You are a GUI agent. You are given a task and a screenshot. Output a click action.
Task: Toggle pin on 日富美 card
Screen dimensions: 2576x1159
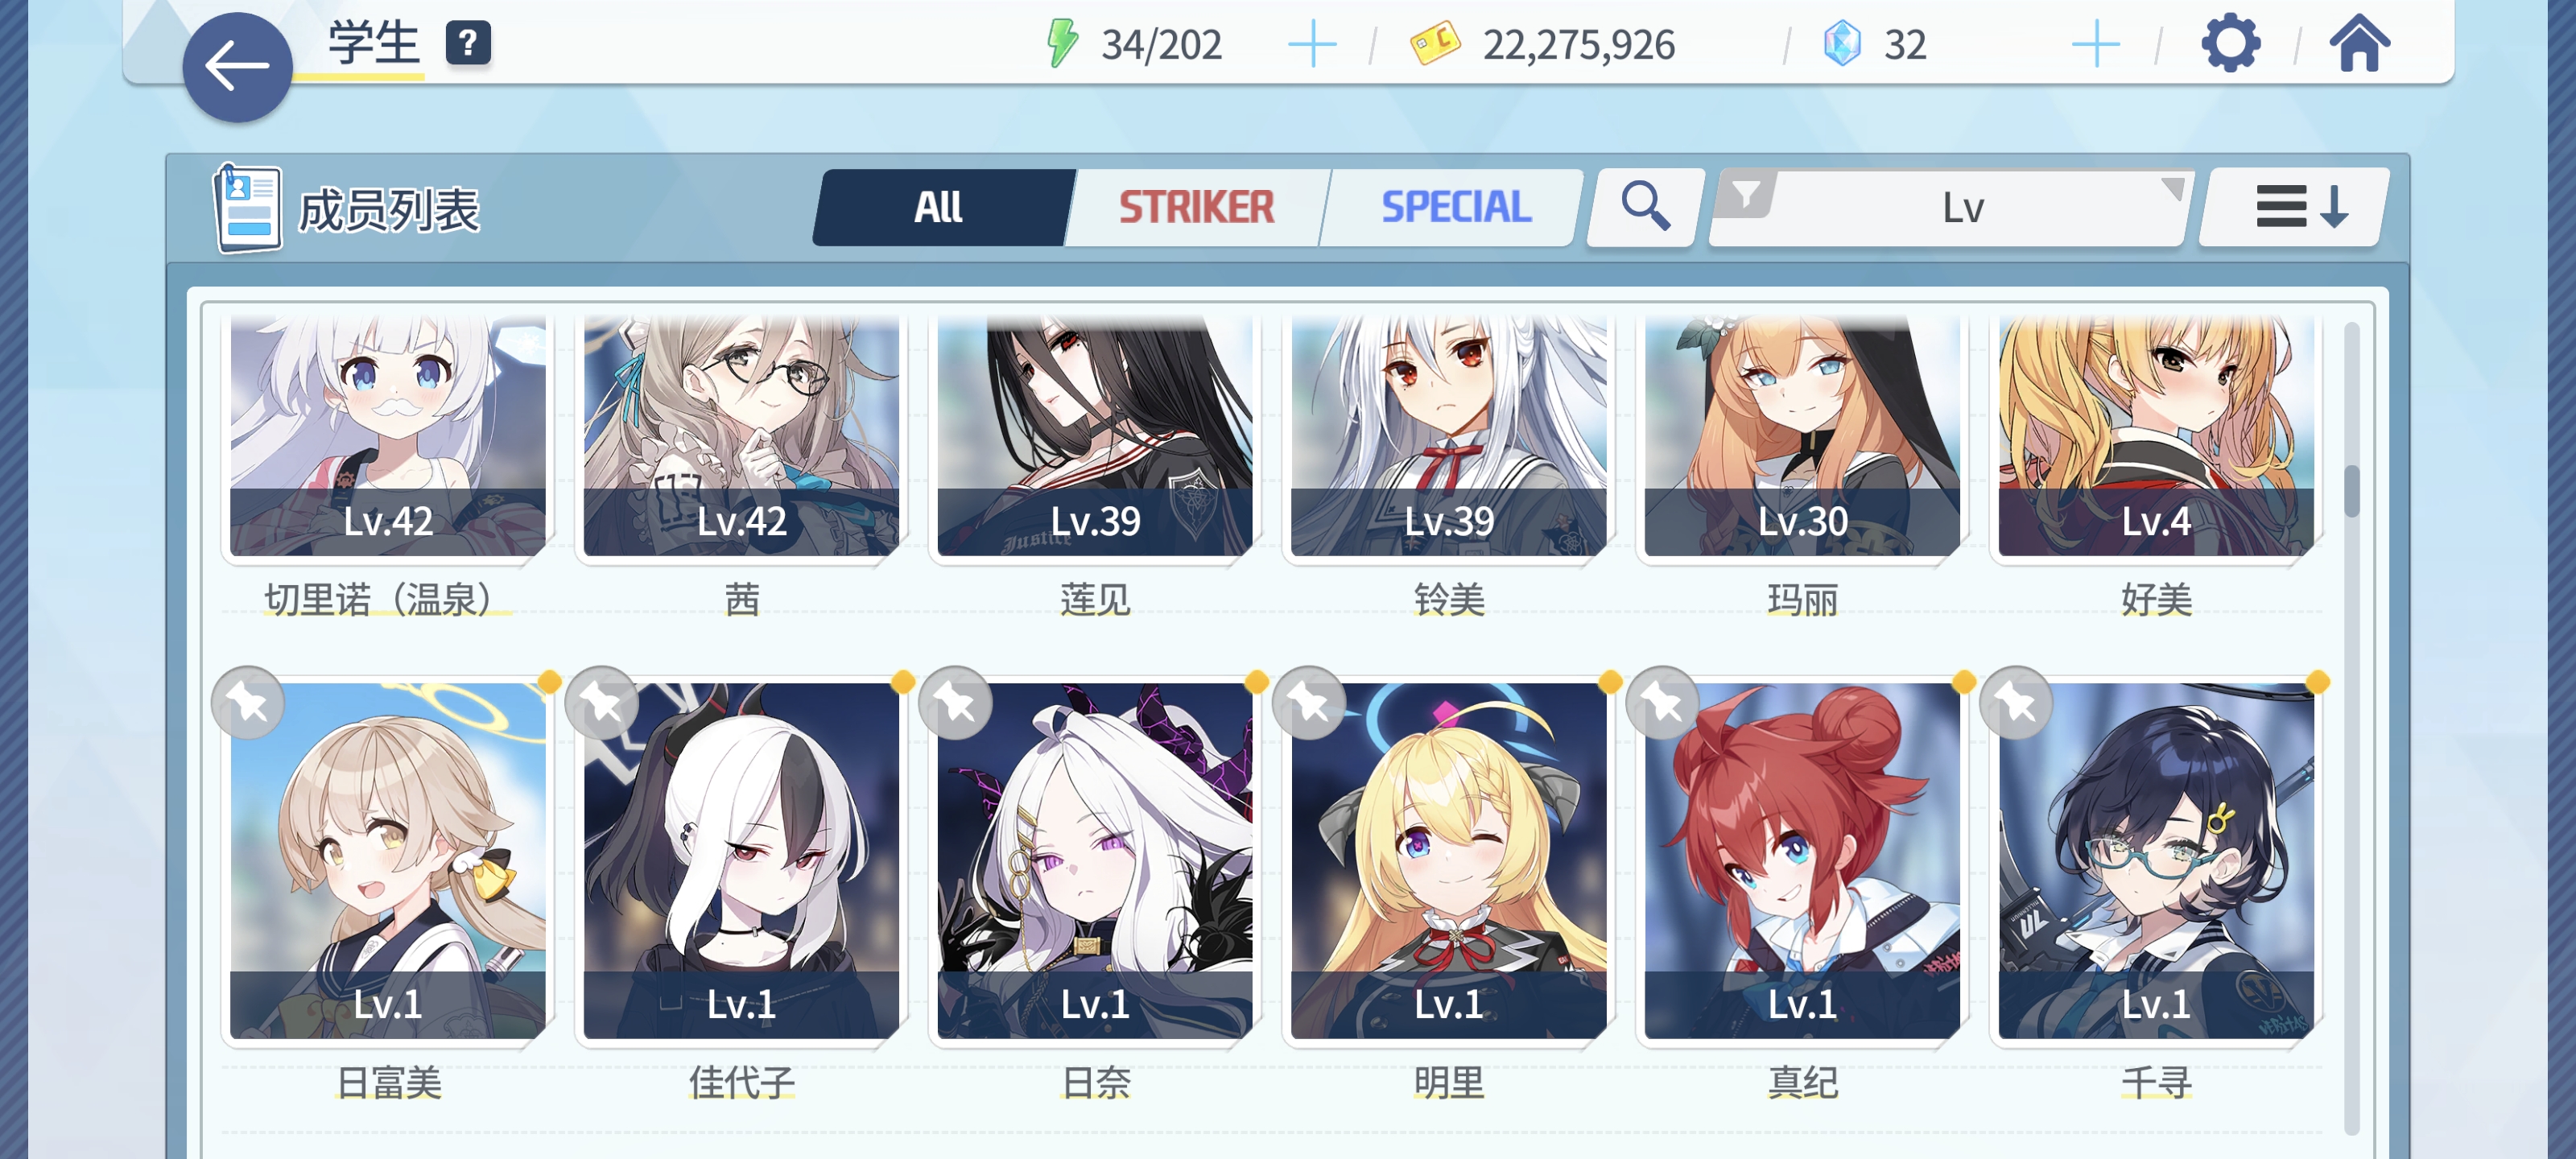248,703
